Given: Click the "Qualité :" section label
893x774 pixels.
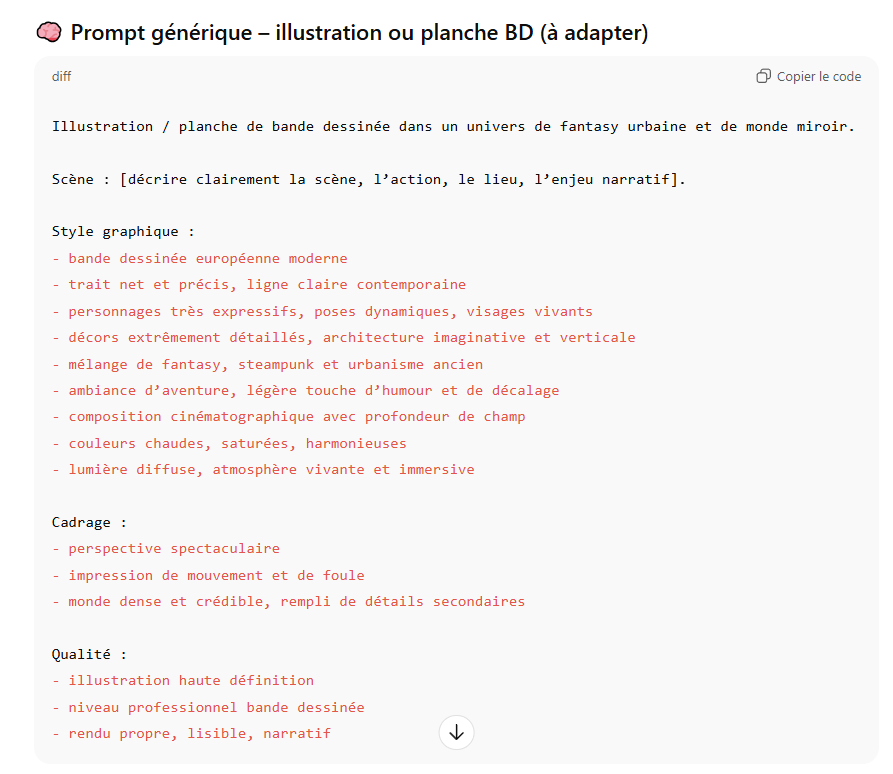Looking at the screenshot, I should (89, 655).
